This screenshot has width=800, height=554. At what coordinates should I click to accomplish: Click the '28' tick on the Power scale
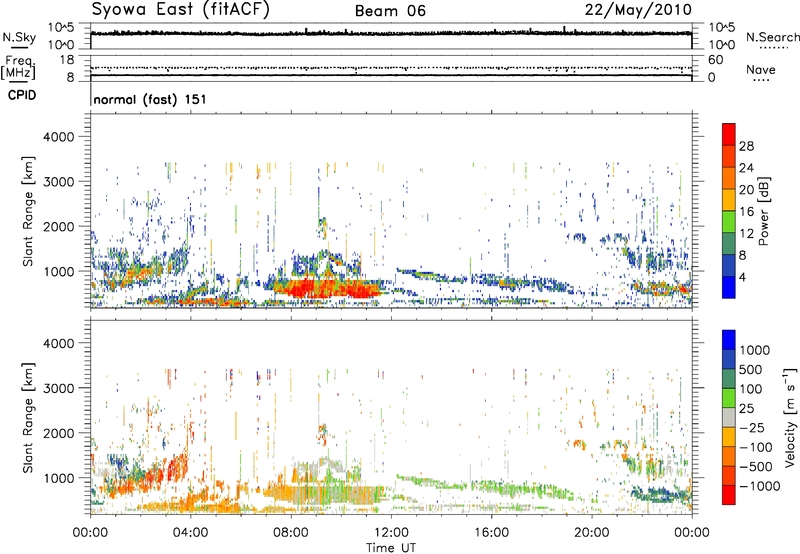[746, 146]
